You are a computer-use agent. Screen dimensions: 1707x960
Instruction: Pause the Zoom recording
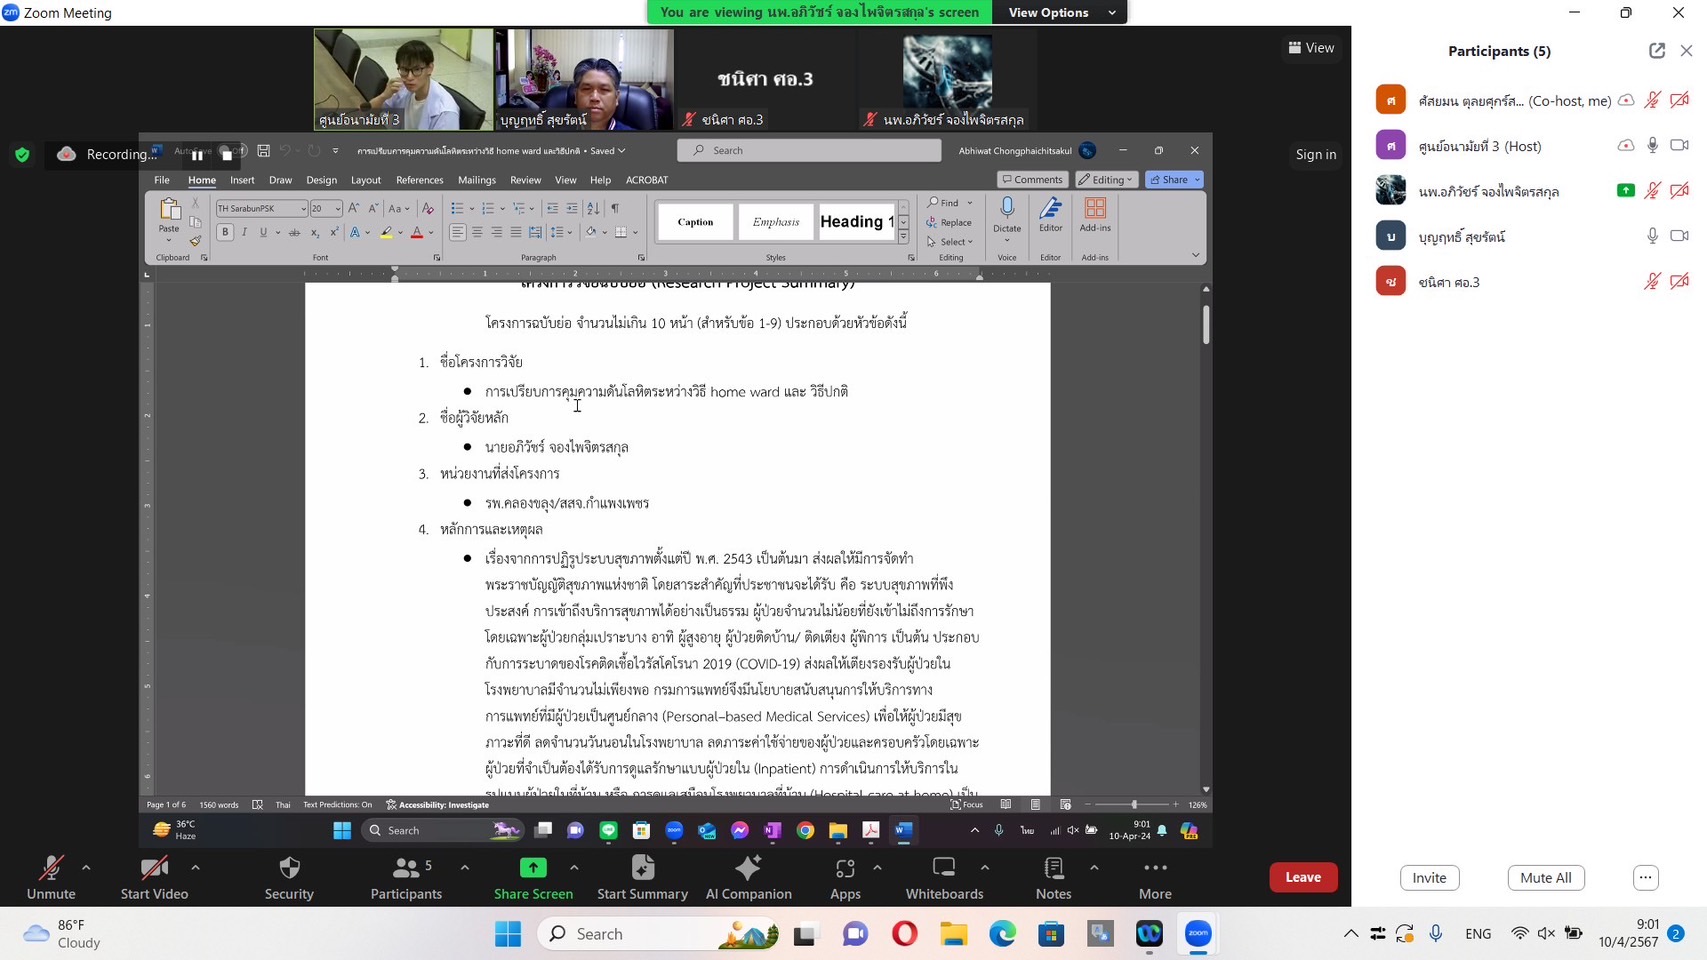click(x=197, y=155)
